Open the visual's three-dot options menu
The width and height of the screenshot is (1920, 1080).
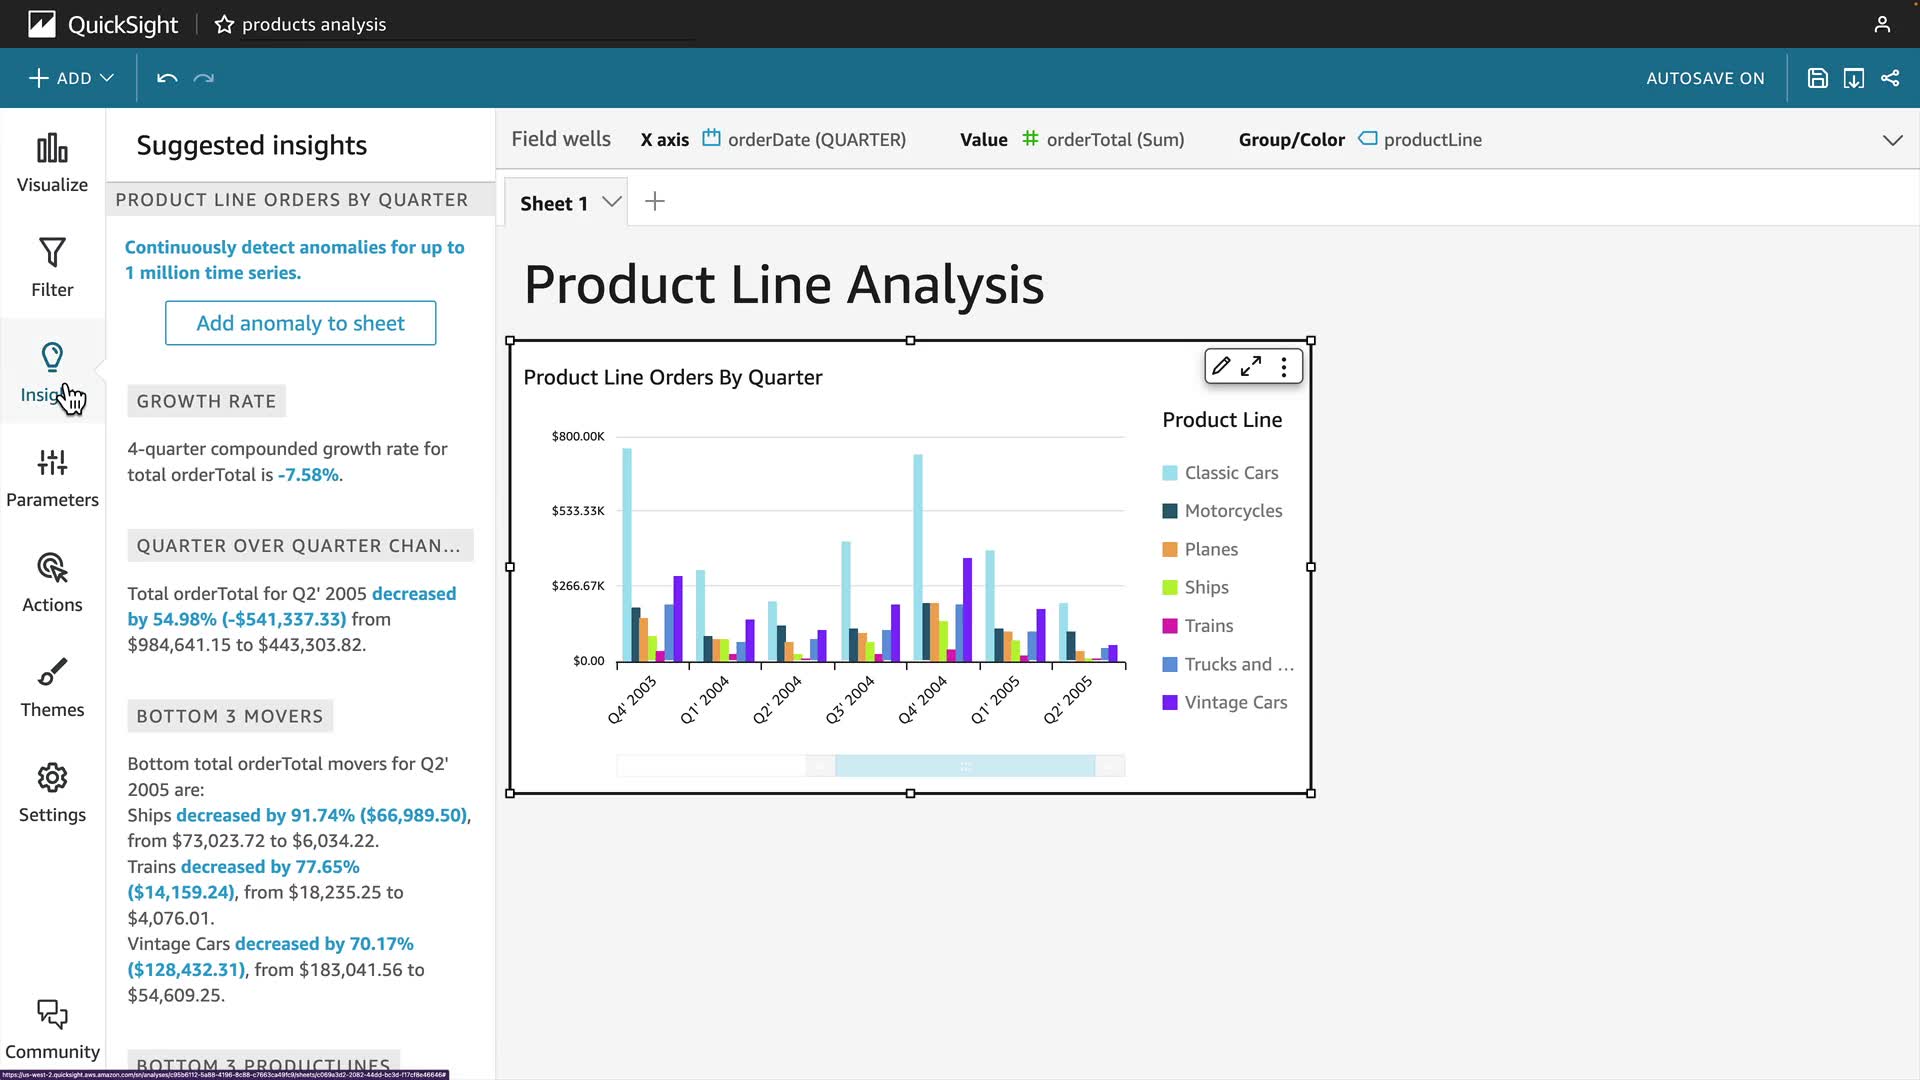click(1284, 367)
